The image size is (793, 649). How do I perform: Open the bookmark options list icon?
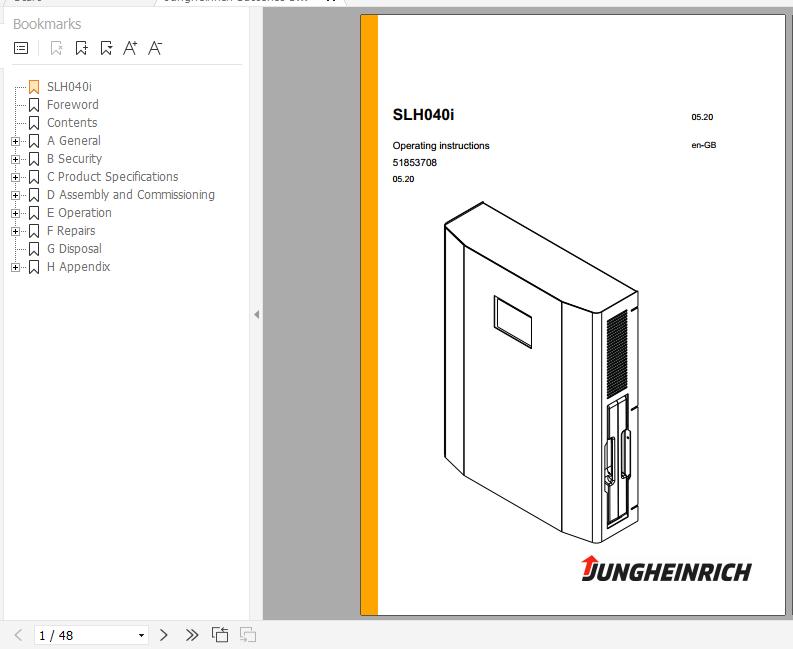click(x=21, y=48)
